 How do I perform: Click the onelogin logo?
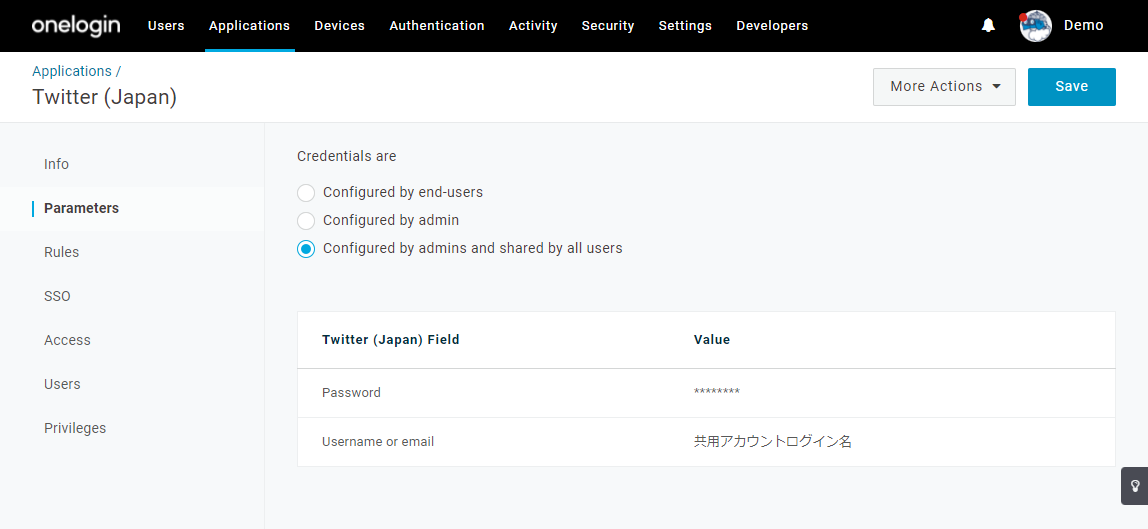(76, 26)
